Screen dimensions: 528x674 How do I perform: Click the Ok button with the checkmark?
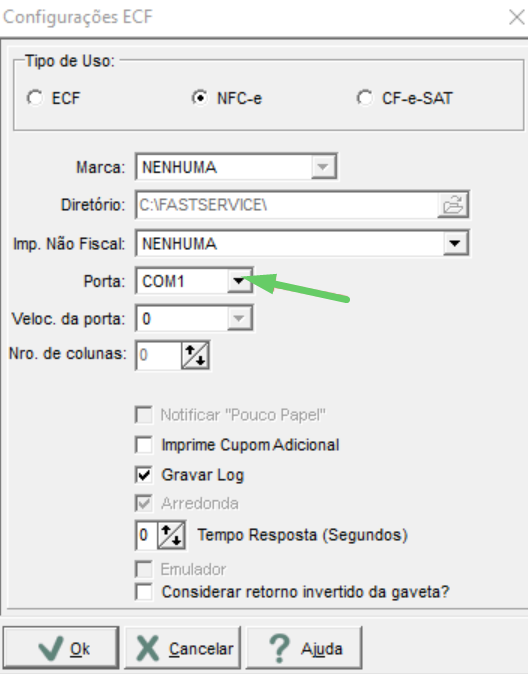(61, 648)
